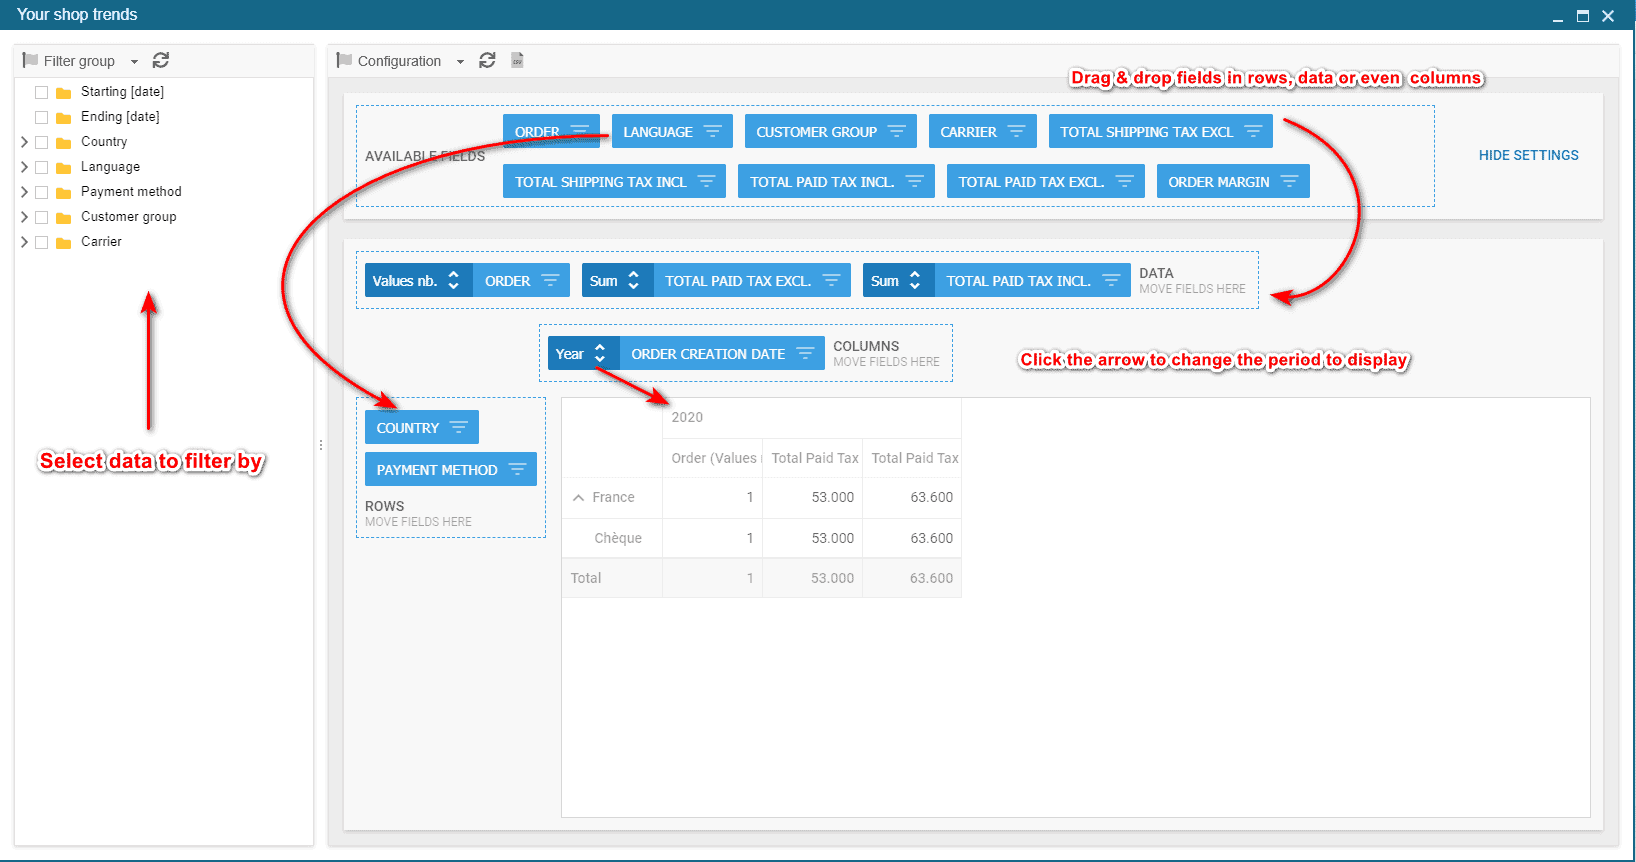The width and height of the screenshot is (1636, 862).
Task: Click the Configuration refresh icon
Action: pos(487,61)
